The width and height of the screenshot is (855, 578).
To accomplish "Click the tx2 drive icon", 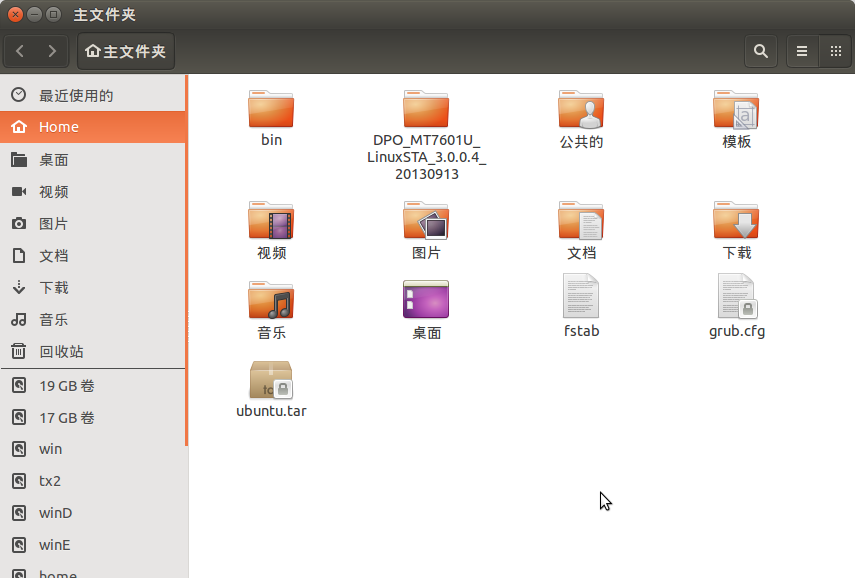I will [19, 481].
